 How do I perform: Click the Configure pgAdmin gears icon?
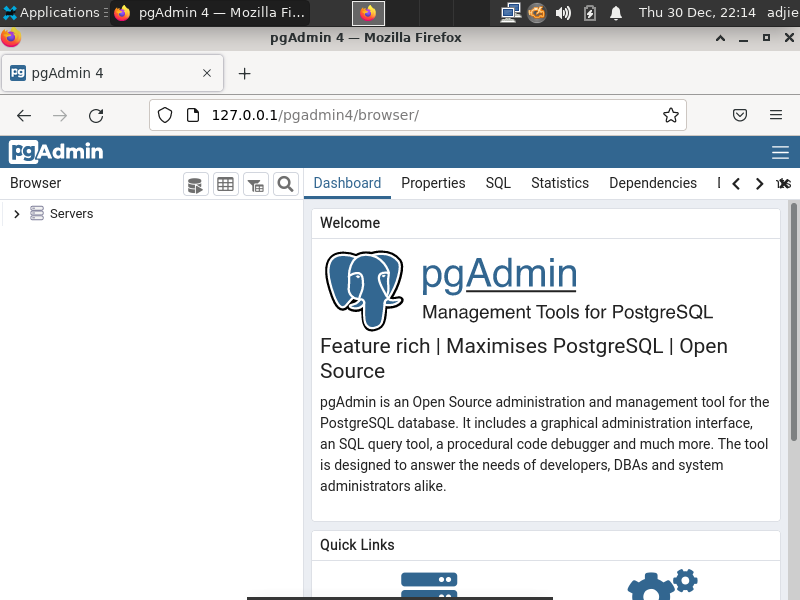coord(662,585)
